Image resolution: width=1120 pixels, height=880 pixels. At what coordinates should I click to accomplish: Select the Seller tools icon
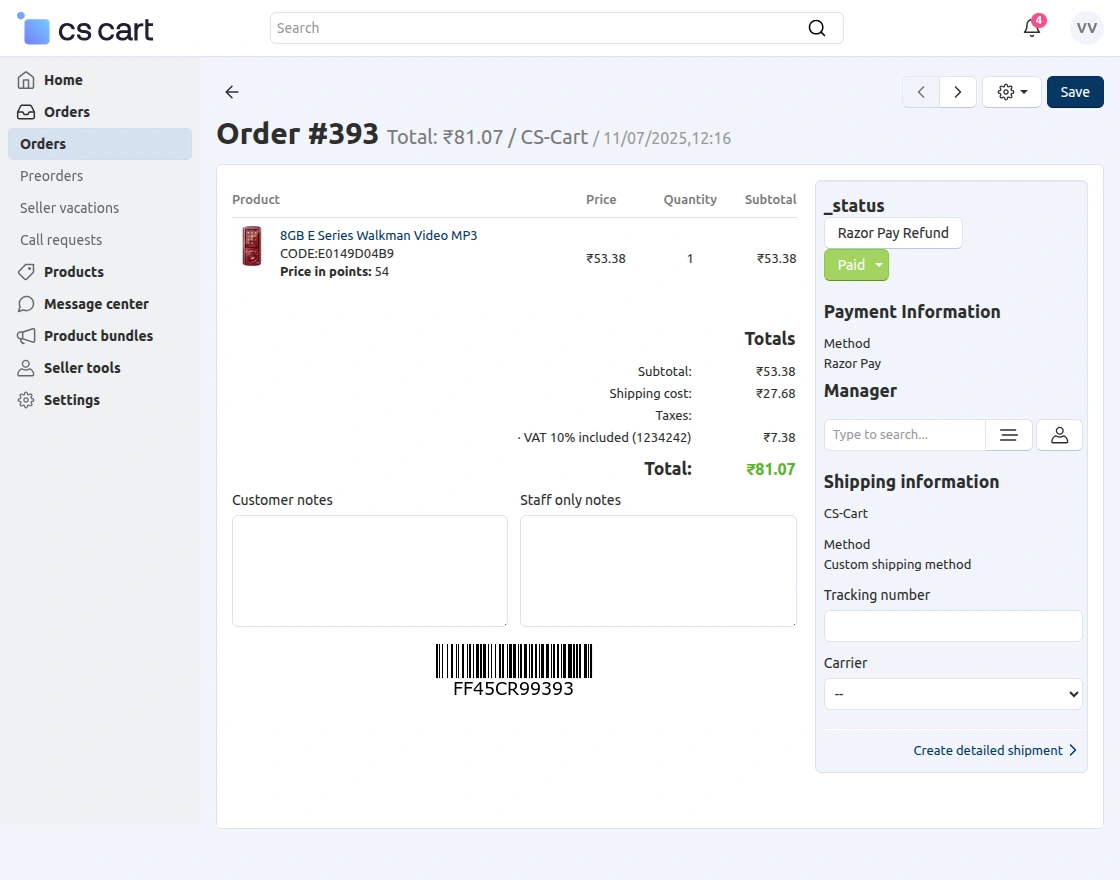click(26, 367)
